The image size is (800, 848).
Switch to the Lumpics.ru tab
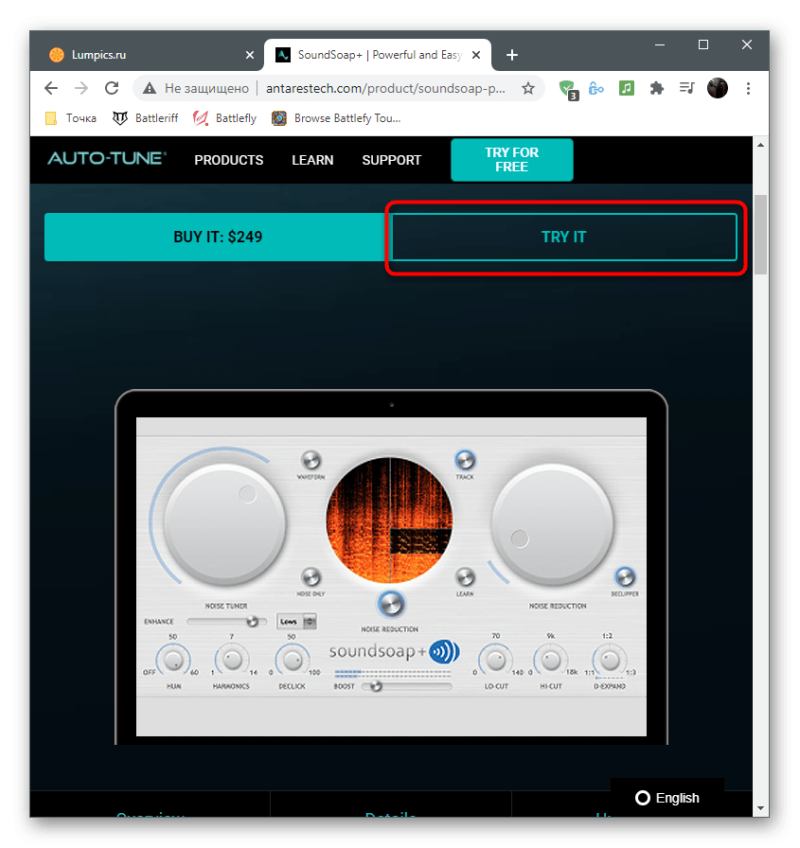click(146, 55)
